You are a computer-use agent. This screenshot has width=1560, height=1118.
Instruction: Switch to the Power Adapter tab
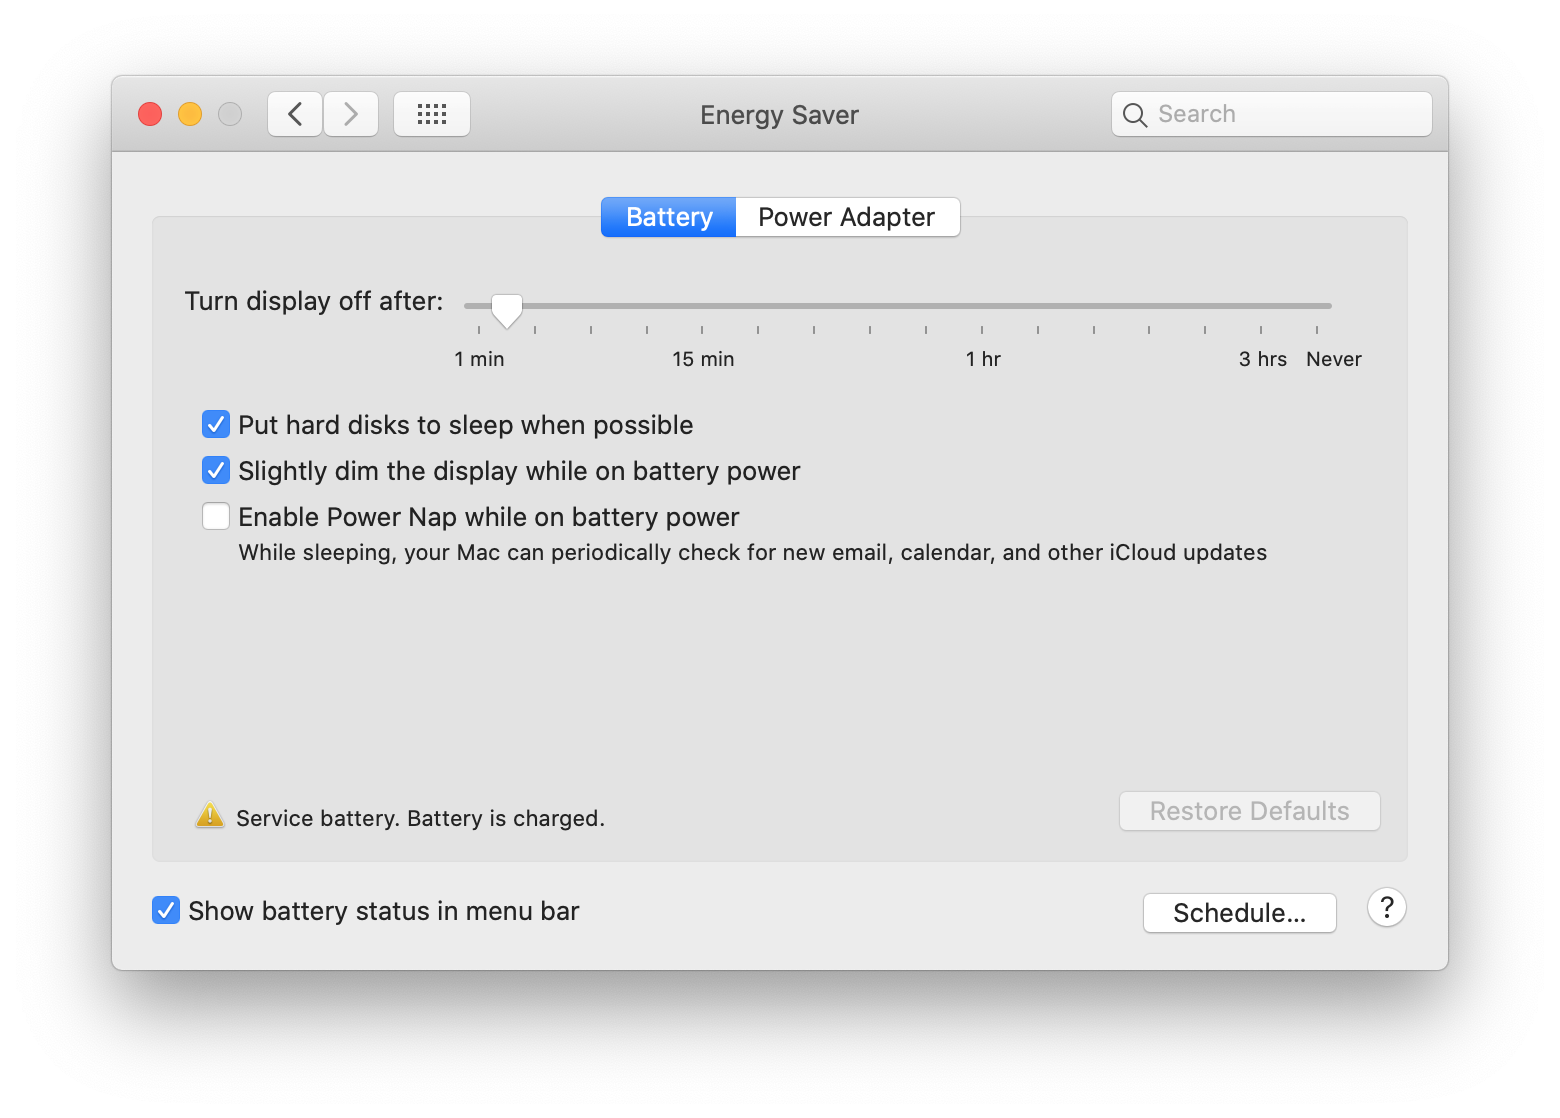click(846, 217)
